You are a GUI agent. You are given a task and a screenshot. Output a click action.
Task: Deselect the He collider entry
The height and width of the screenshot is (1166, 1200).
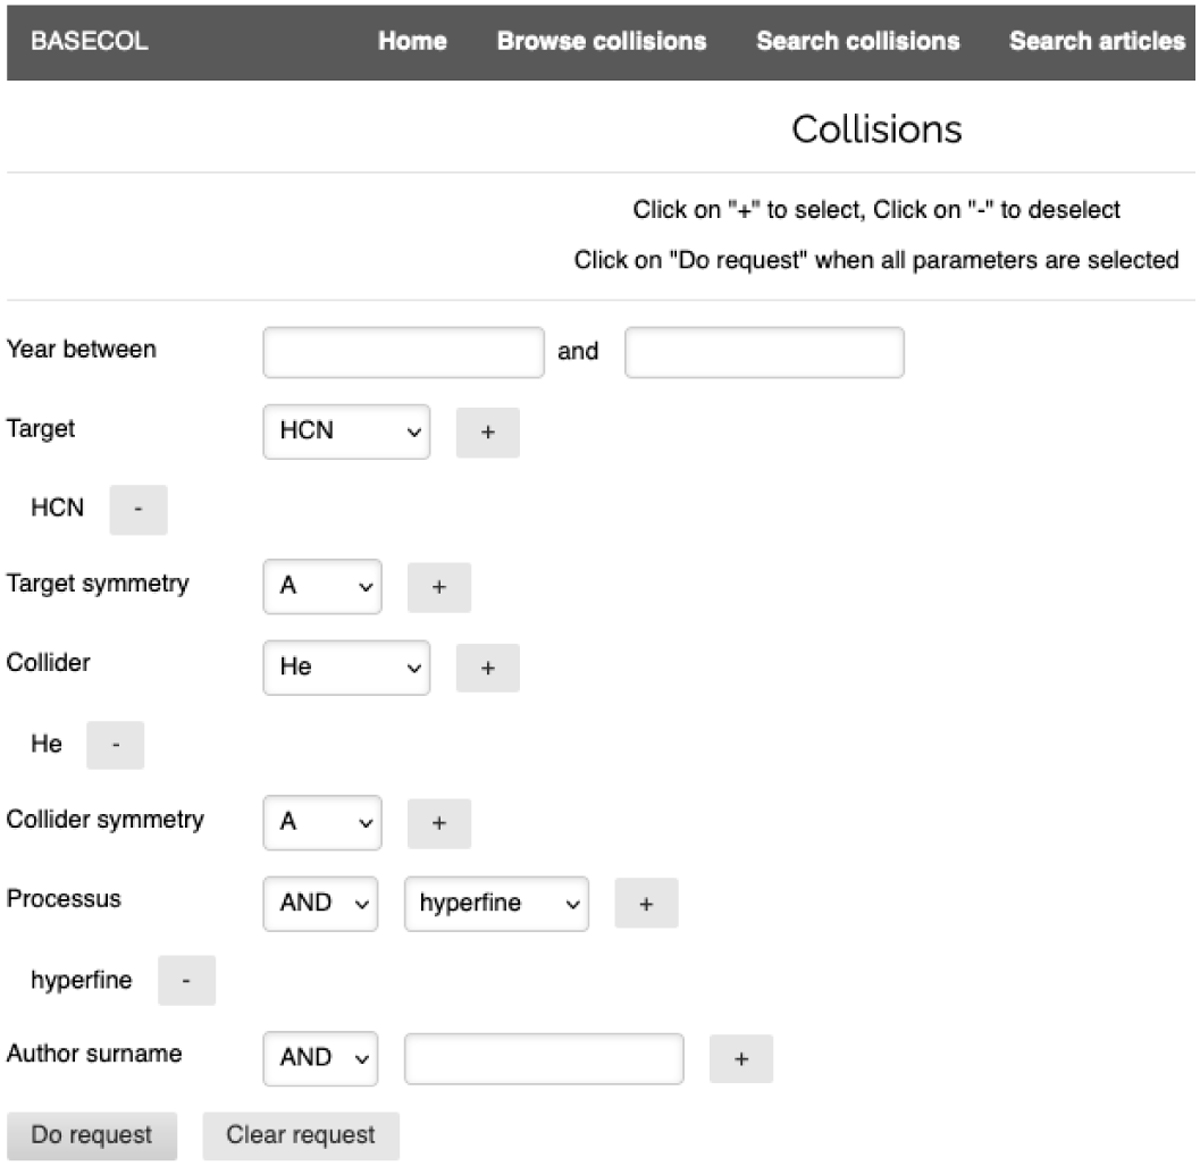115,745
